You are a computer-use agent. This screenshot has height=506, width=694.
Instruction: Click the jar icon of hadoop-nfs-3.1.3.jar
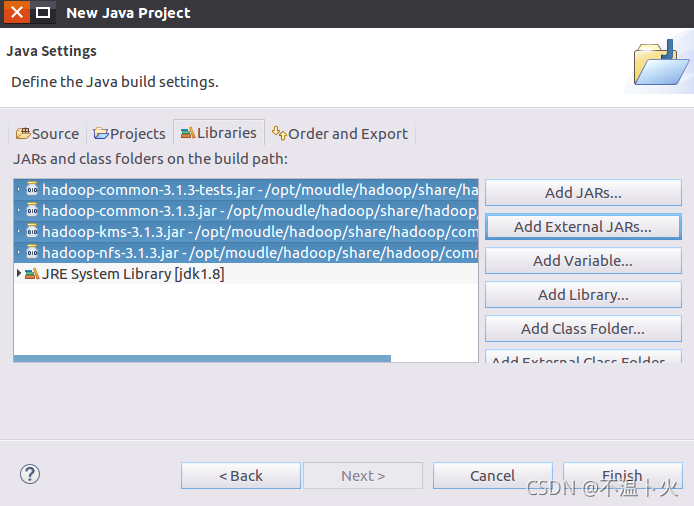tap(32, 251)
